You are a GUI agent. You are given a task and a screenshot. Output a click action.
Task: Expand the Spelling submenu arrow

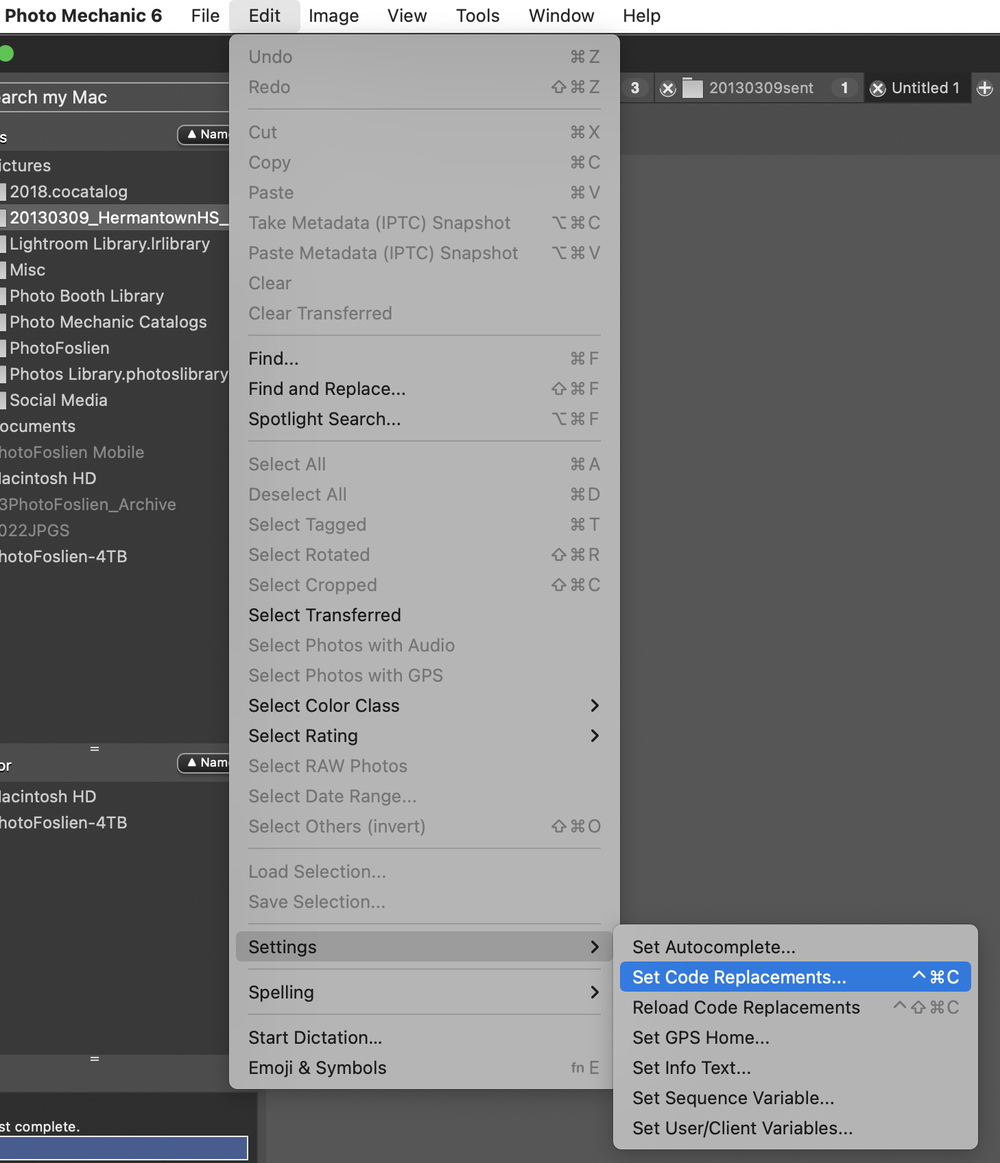[x=594, y=992]
